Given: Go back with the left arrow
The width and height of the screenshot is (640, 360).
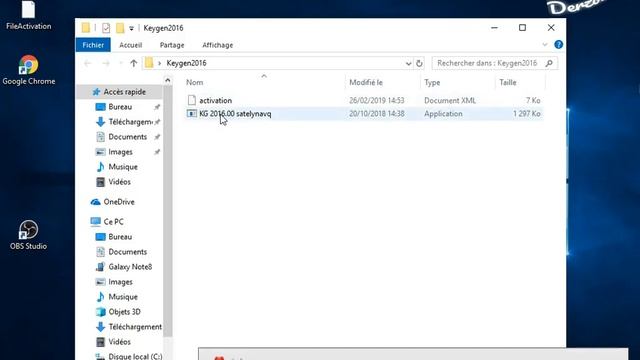Looking at the screenshot, I should coord(87,63).
